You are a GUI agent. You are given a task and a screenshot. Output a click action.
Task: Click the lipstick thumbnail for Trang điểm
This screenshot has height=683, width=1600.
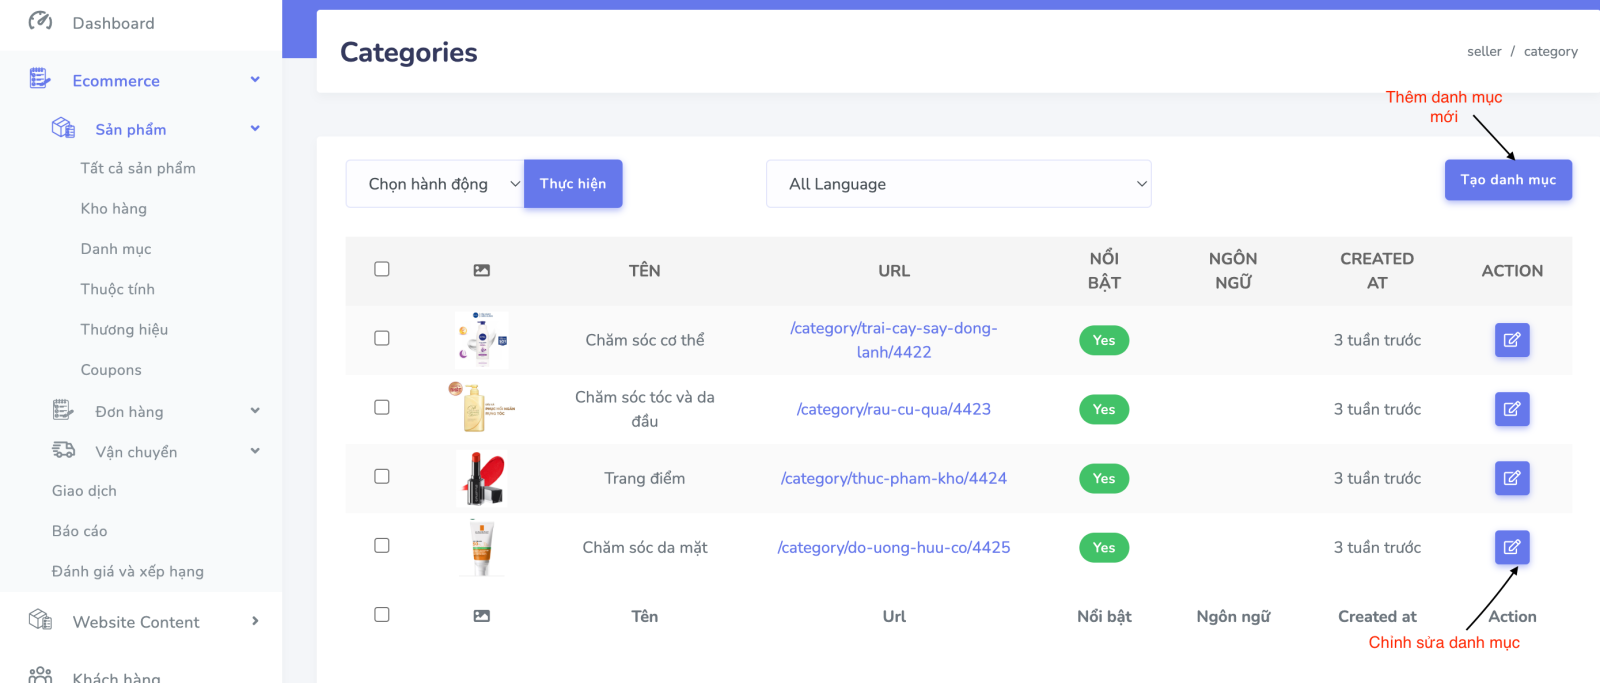[x=482, y=478]
